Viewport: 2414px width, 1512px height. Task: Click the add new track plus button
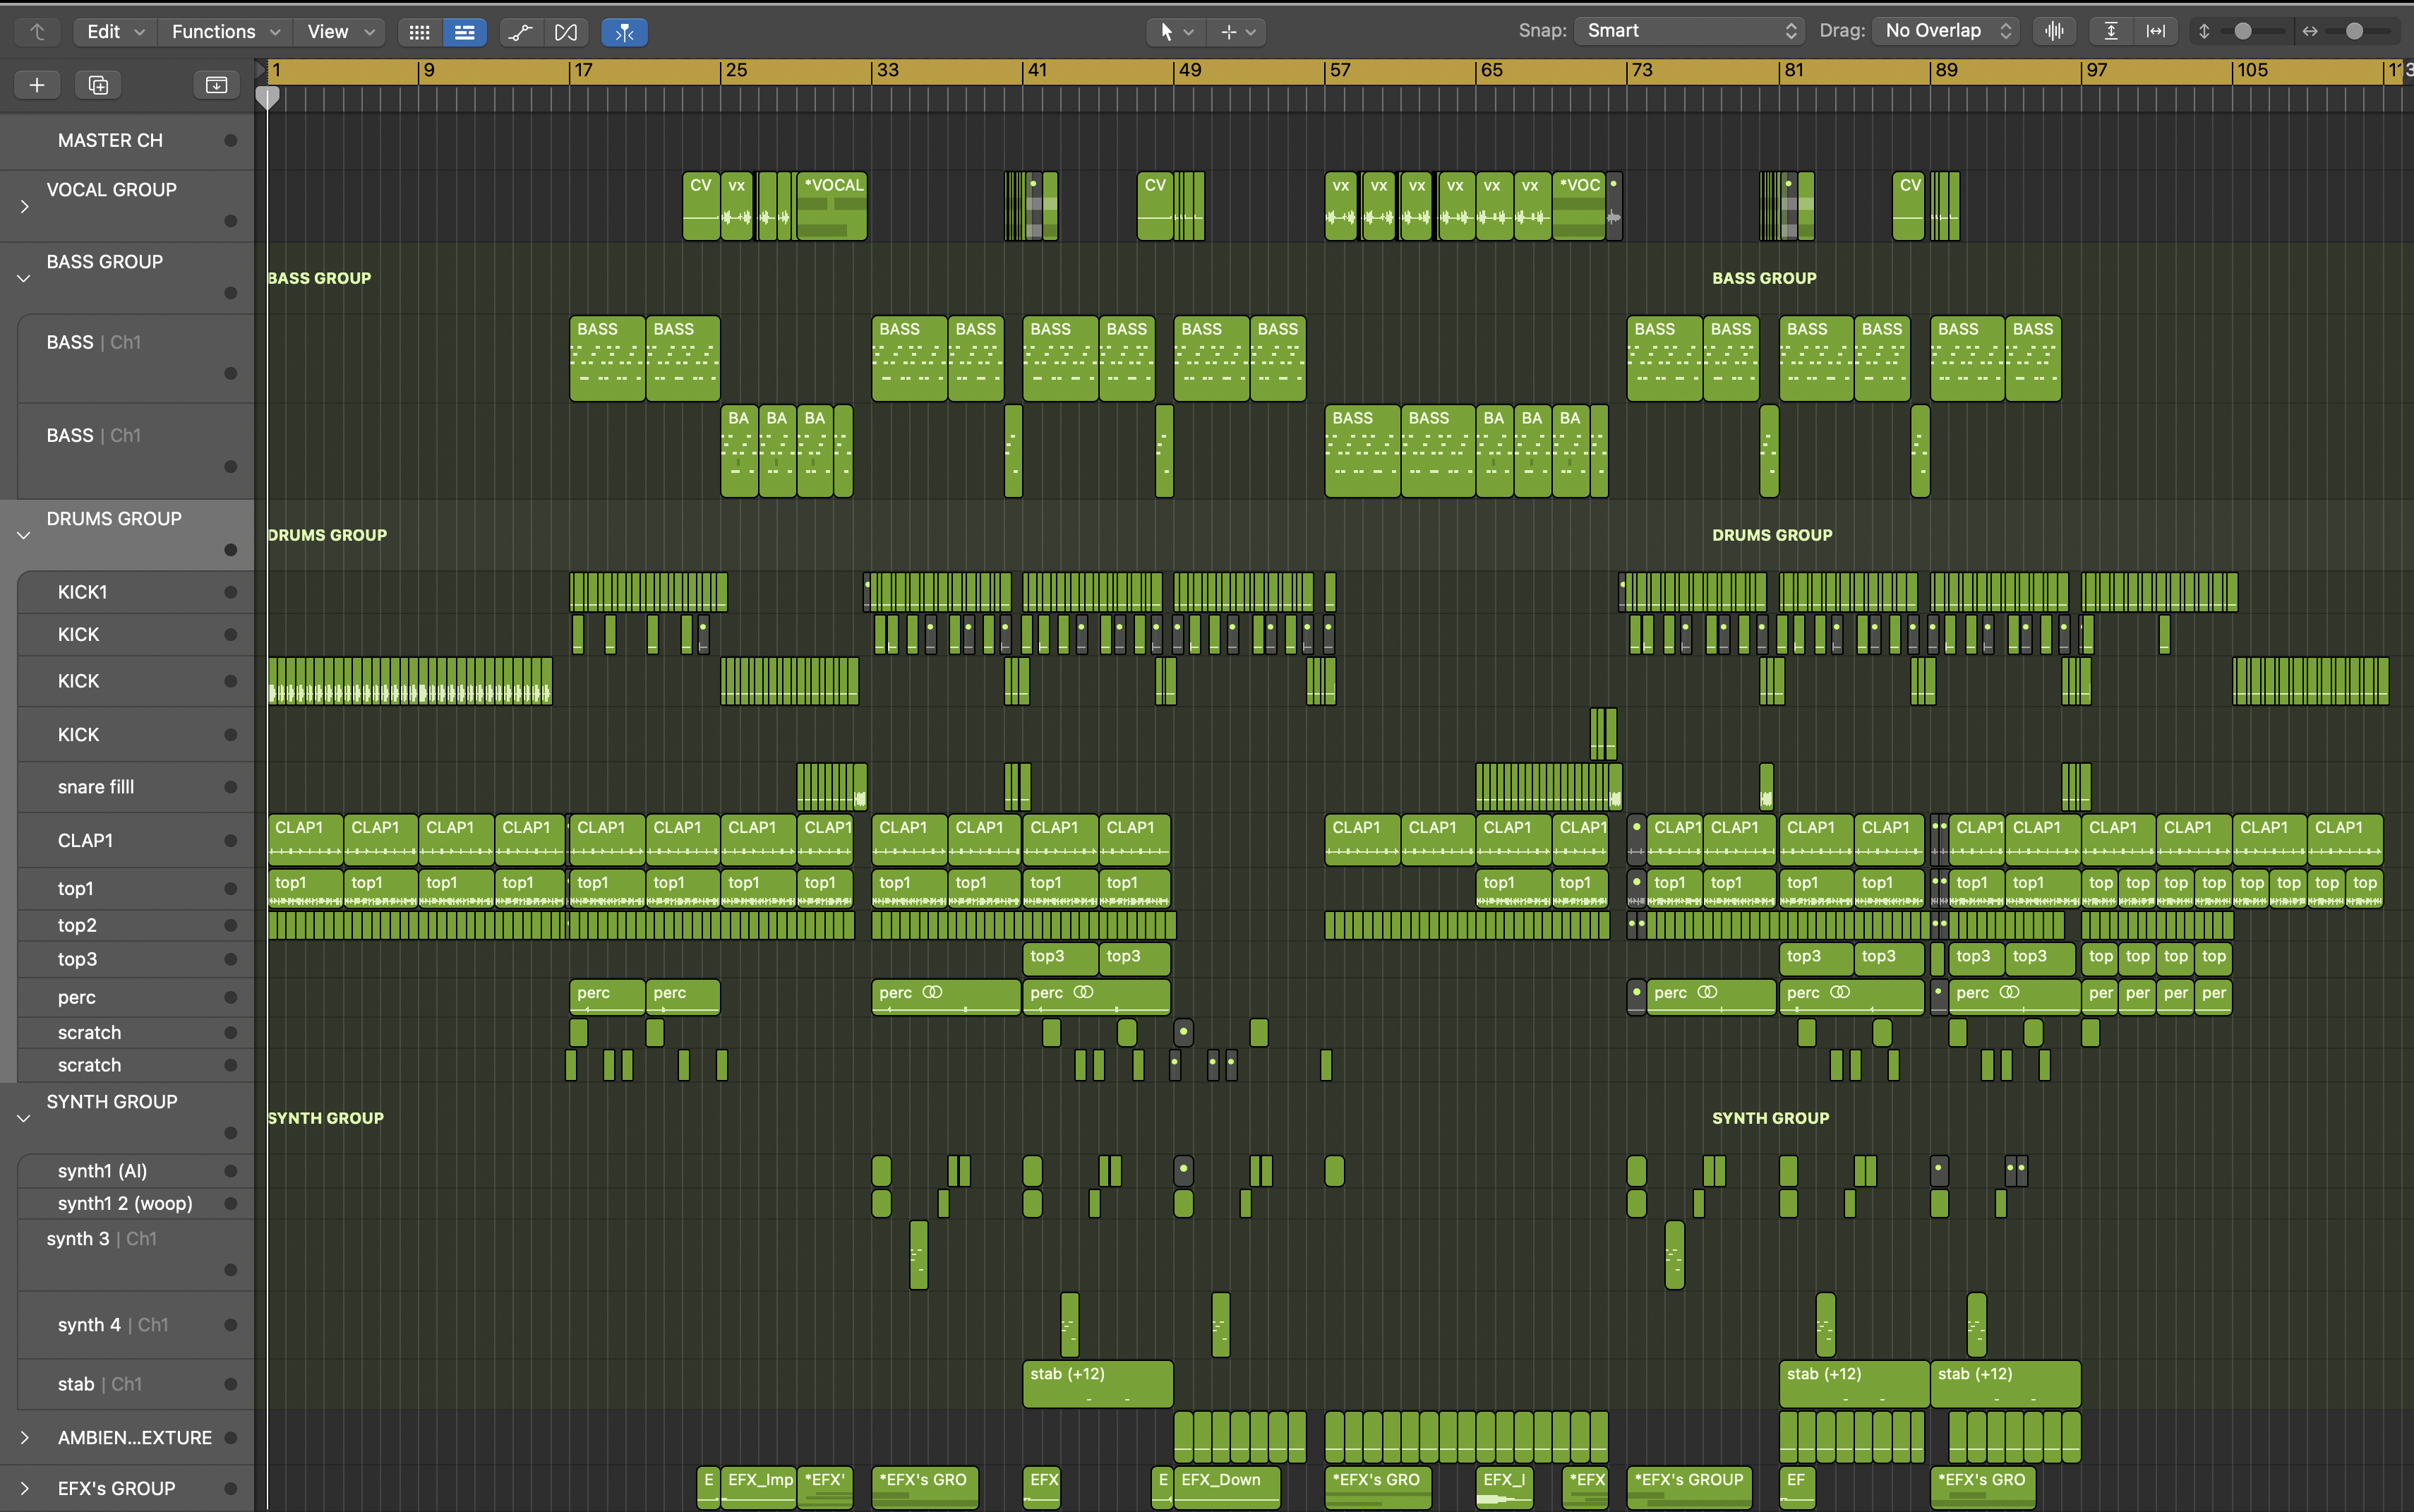[x=37, y=85]
